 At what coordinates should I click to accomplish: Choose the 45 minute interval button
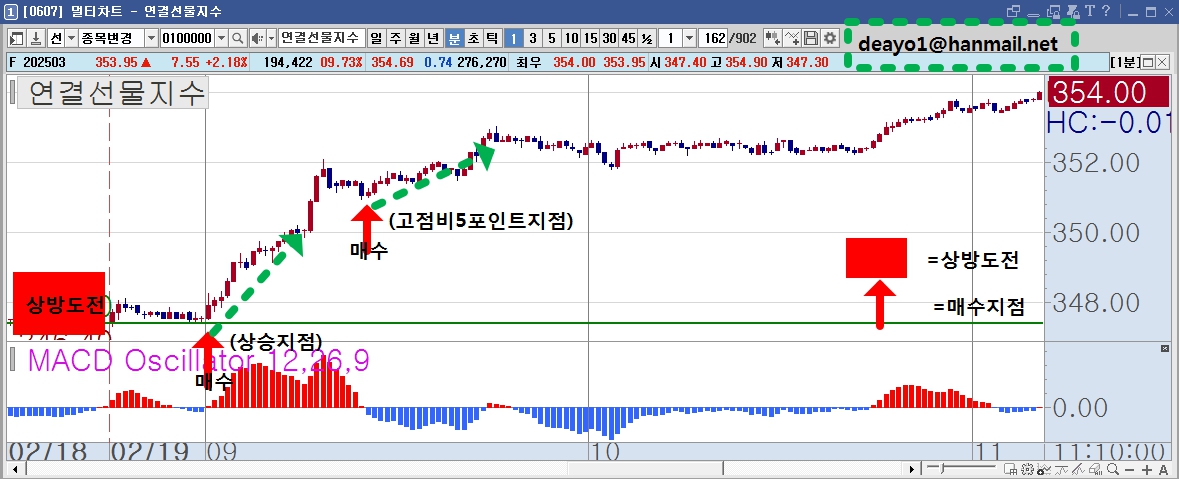pyautogui.click(x=628, y=38)
